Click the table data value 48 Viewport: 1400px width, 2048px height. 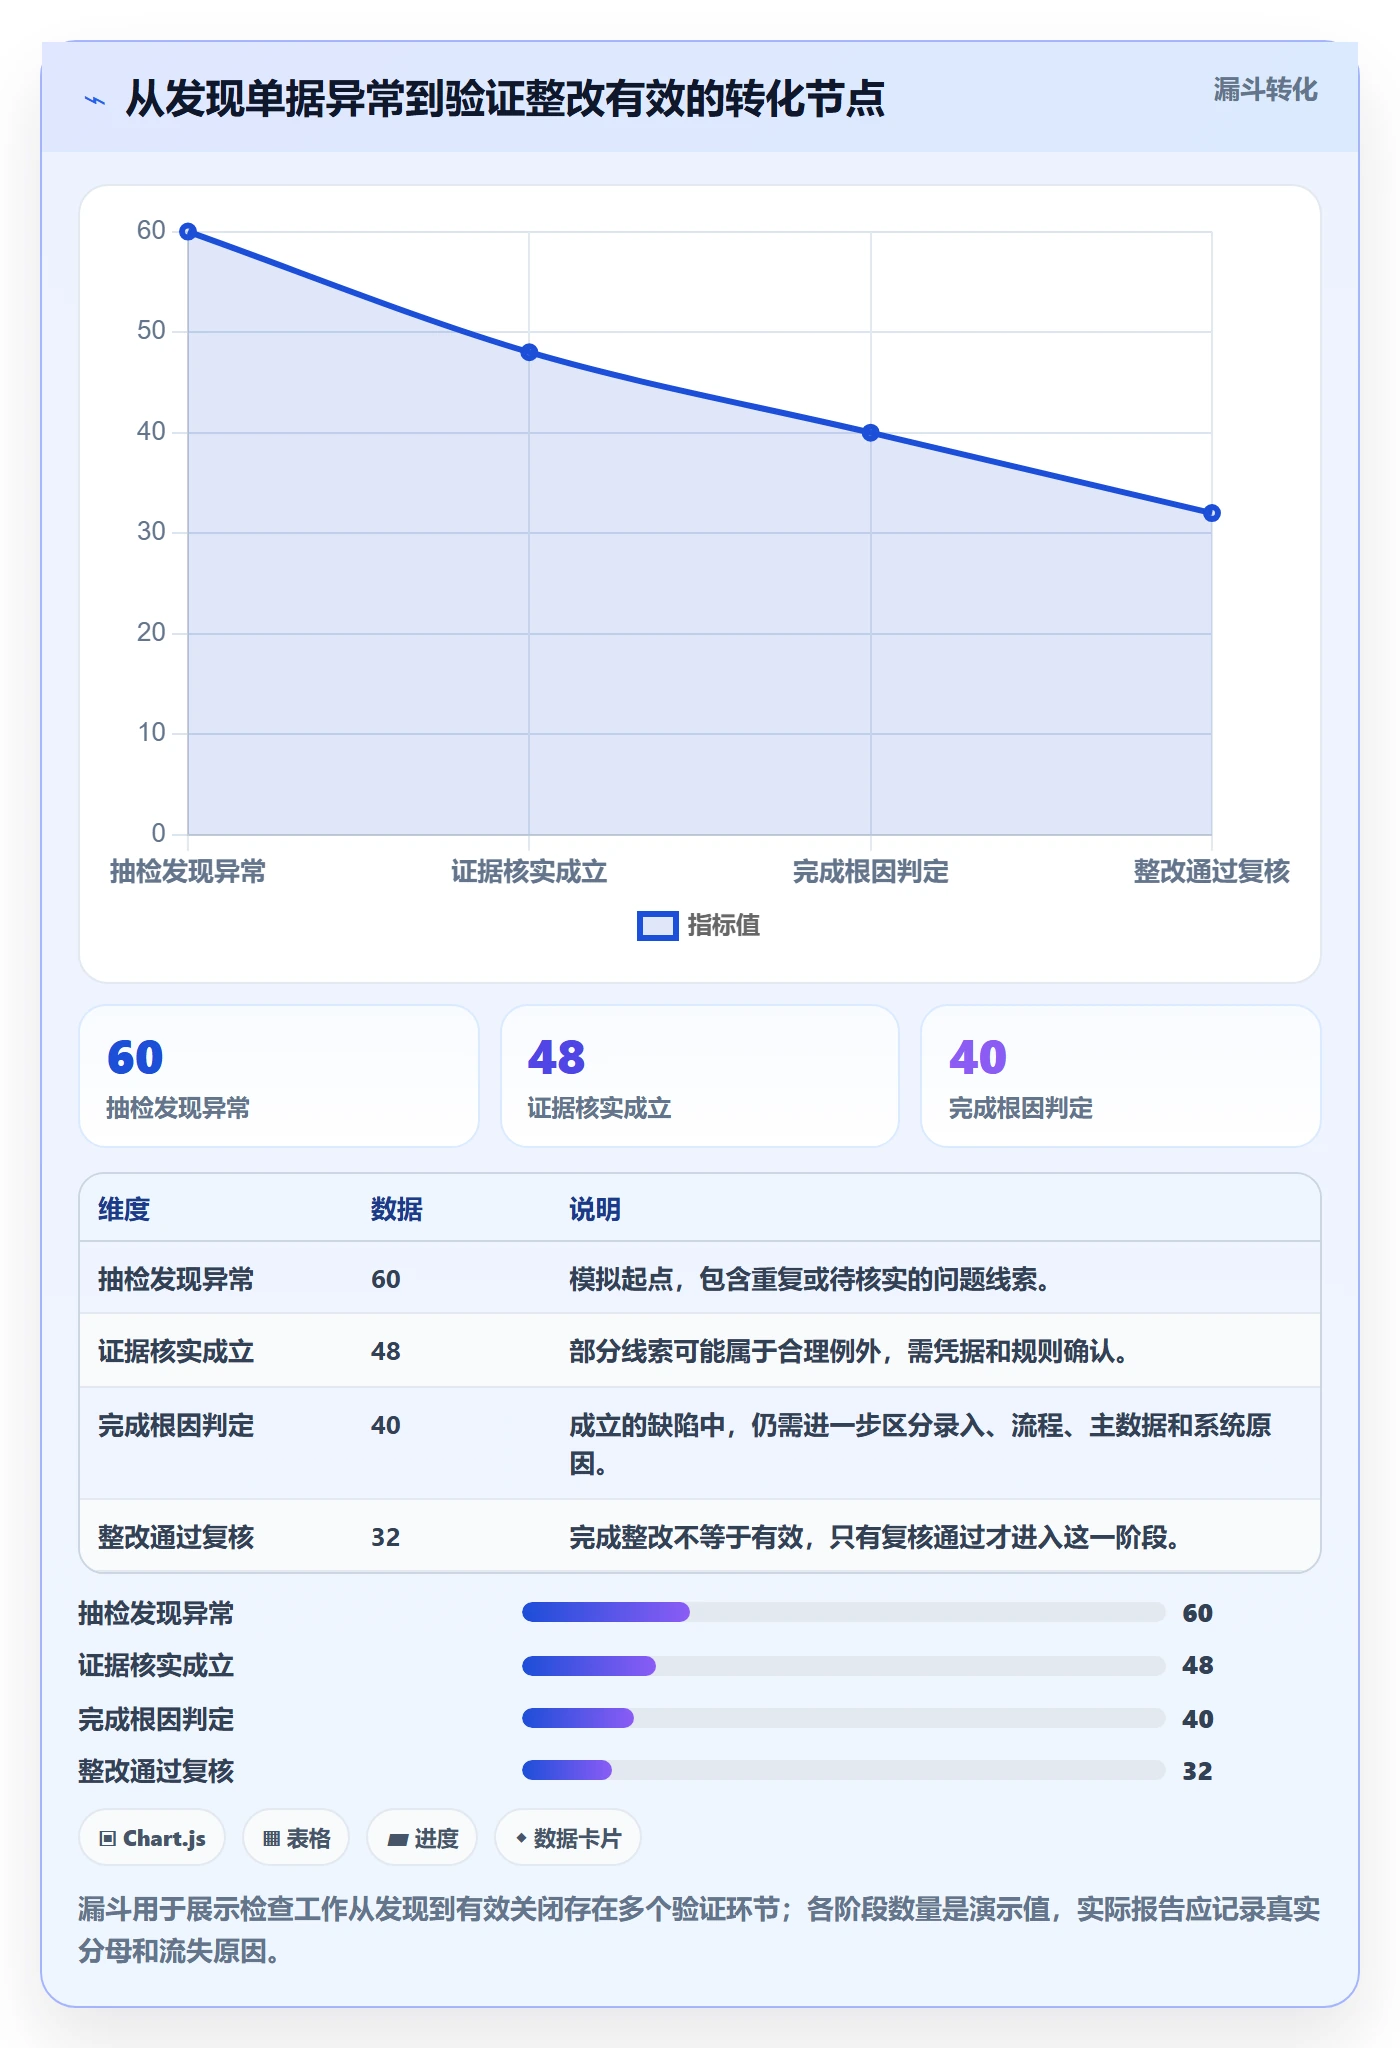pyautogui.click(x=386, y=1352)
